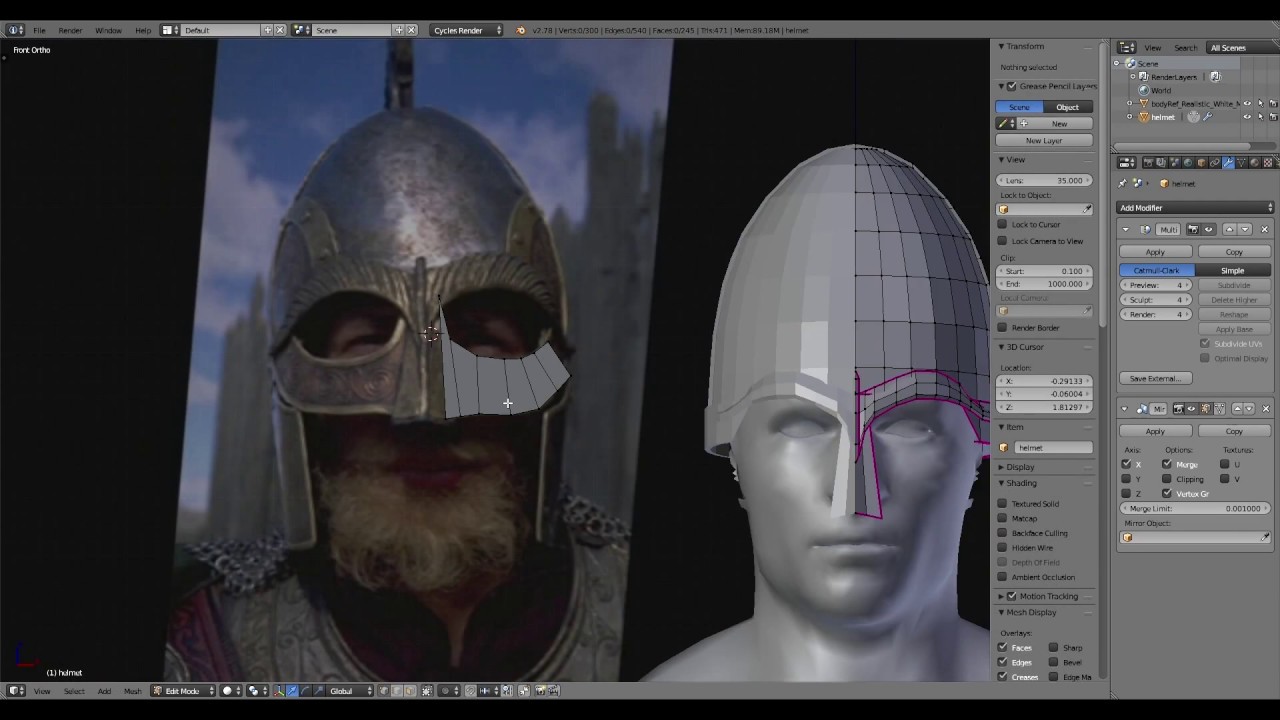Viewport: 1280px width, 720px height.
Task: Collapse the Transform panel
Action: click(1001, 46)
